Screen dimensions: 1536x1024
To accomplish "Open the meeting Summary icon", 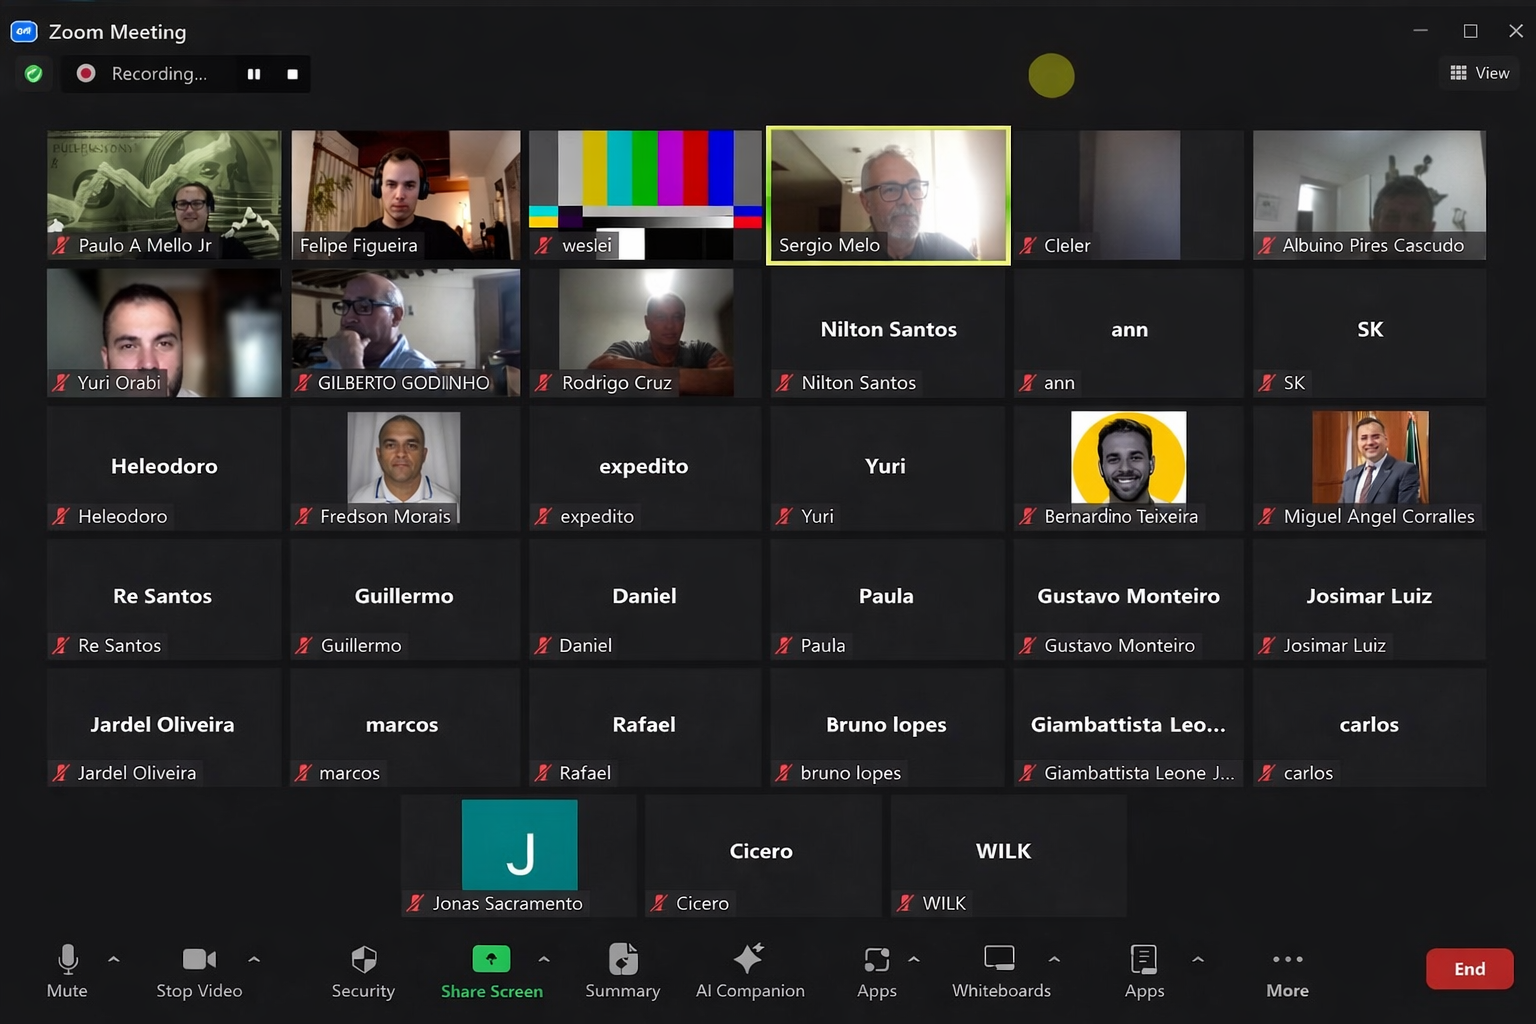I will coord(622,960).
